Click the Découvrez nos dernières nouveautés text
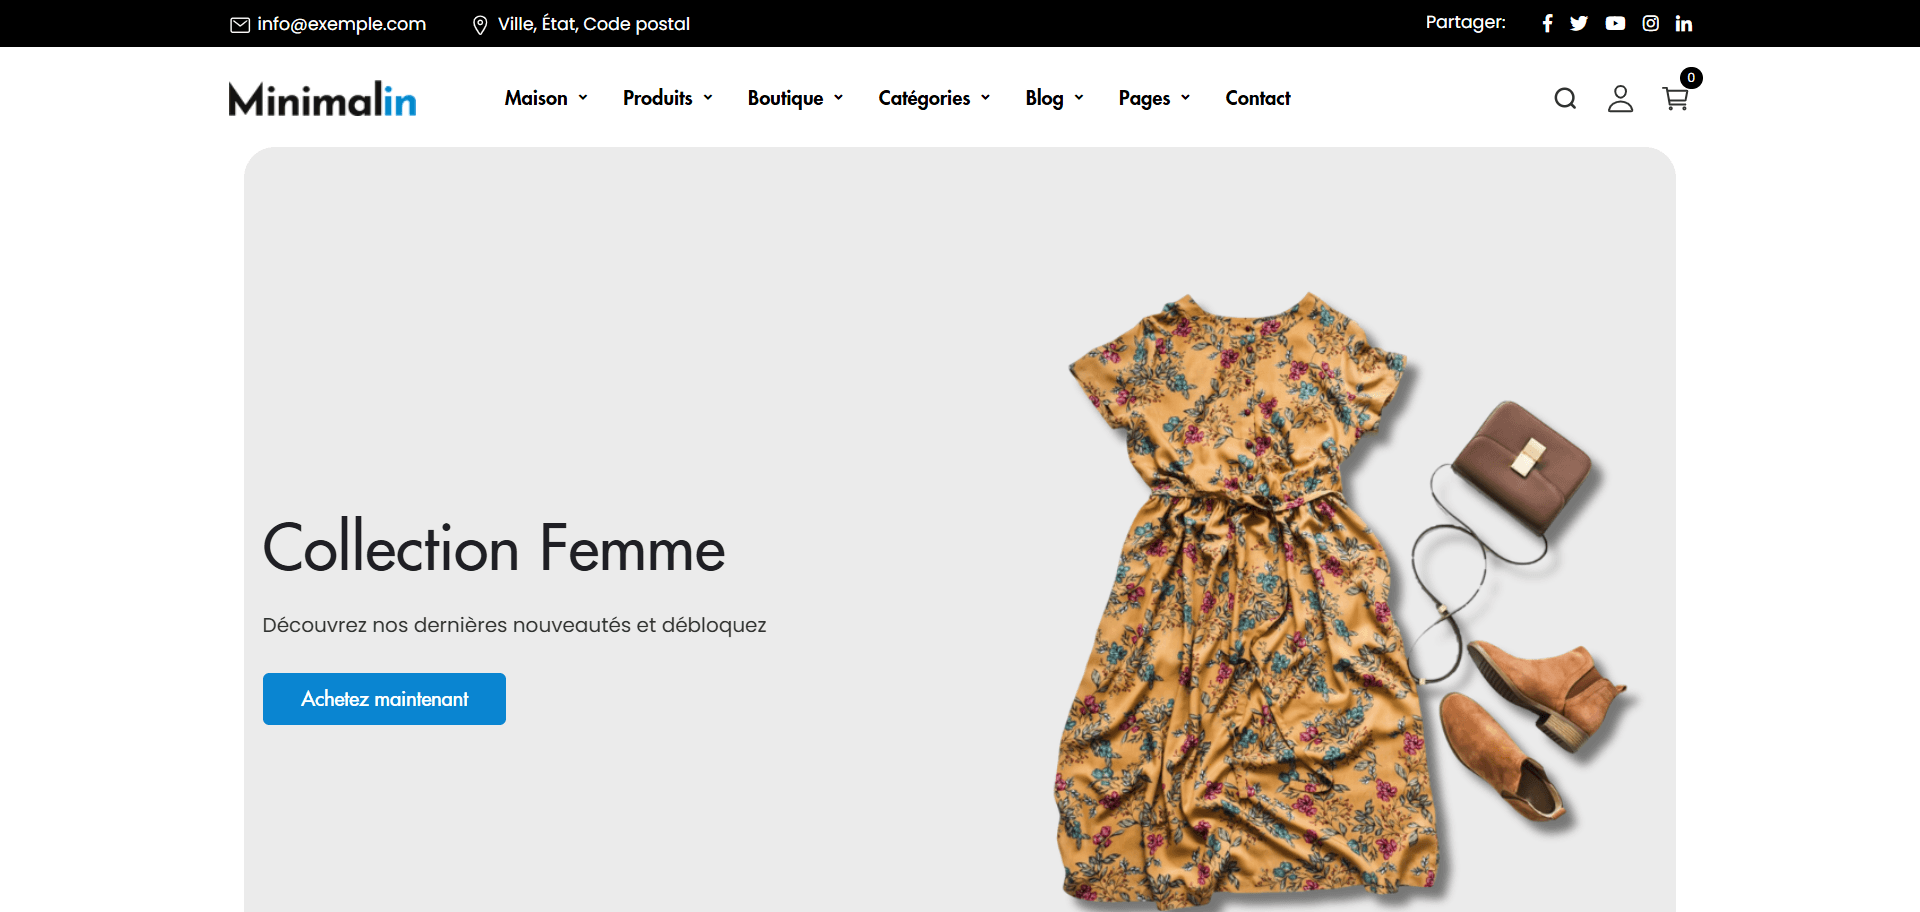This screenshot has width=1920, height=912. [514, 625]
